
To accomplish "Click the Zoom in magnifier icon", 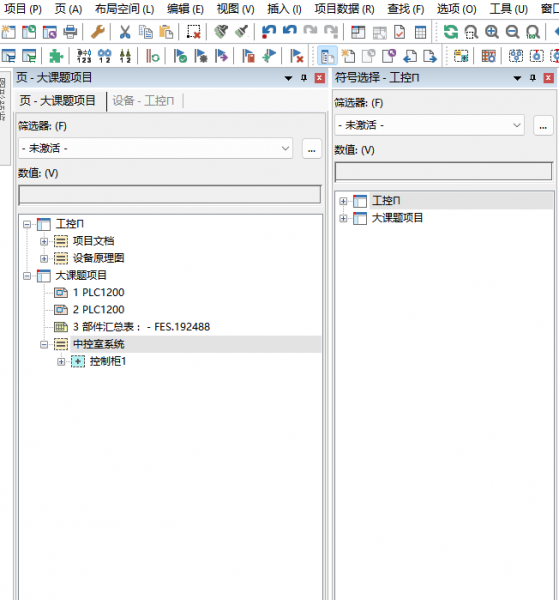I will click(492, 32).
